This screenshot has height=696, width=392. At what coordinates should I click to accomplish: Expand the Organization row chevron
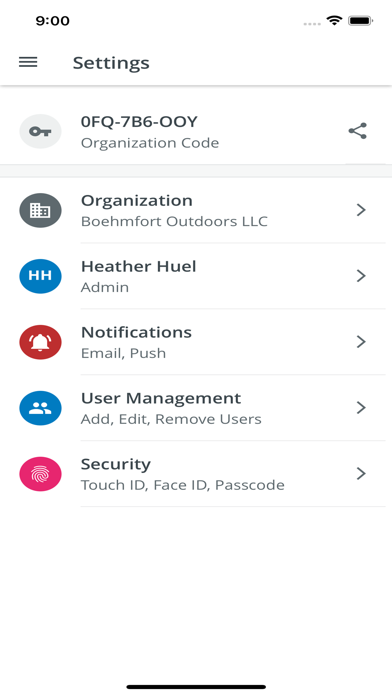point(361,210)
